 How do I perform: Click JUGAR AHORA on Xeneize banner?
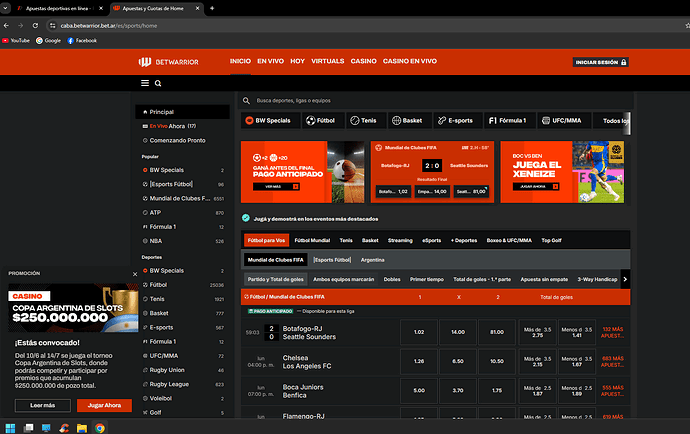[536, 187]
